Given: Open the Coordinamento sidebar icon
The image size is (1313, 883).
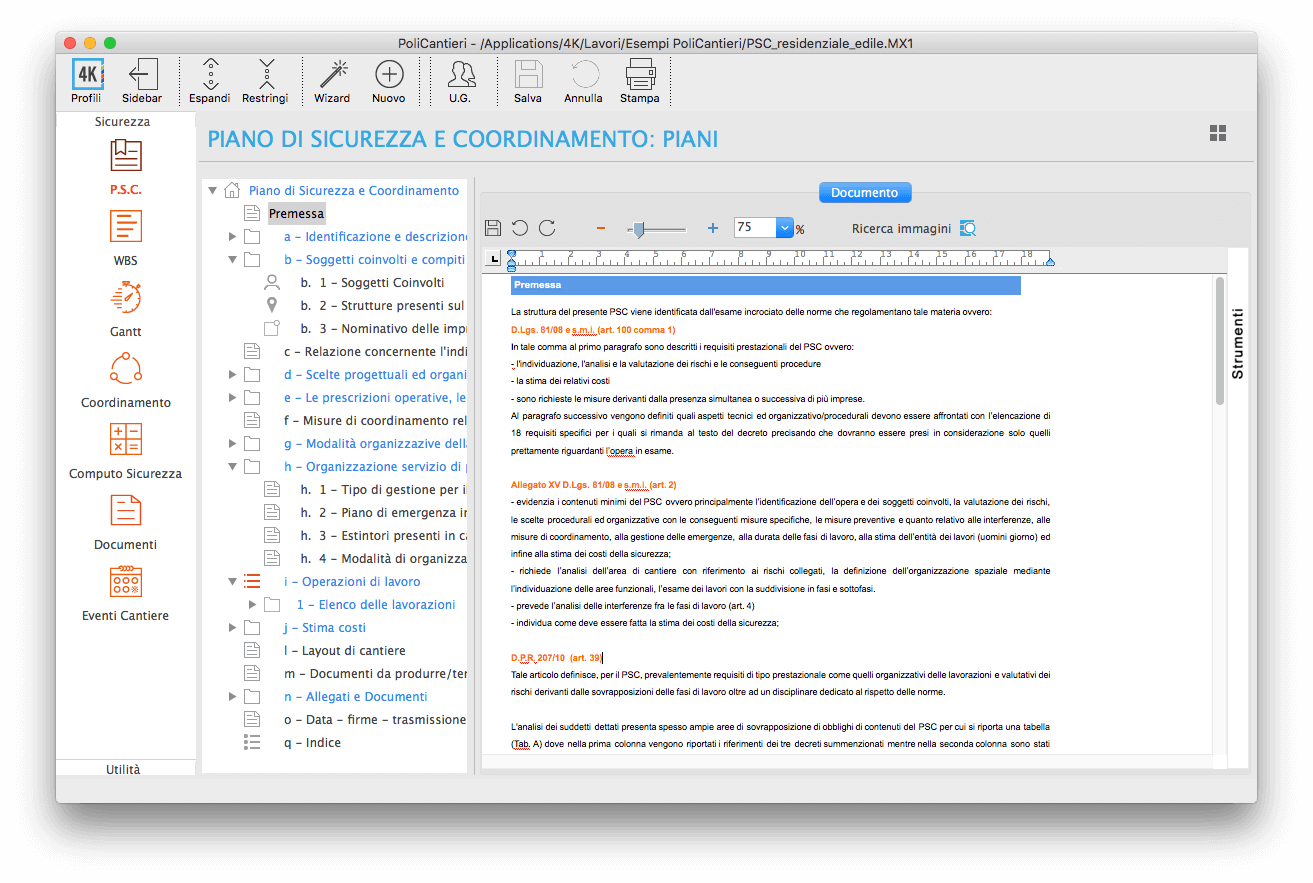Looking at the screenshot, I should (126, 369).
